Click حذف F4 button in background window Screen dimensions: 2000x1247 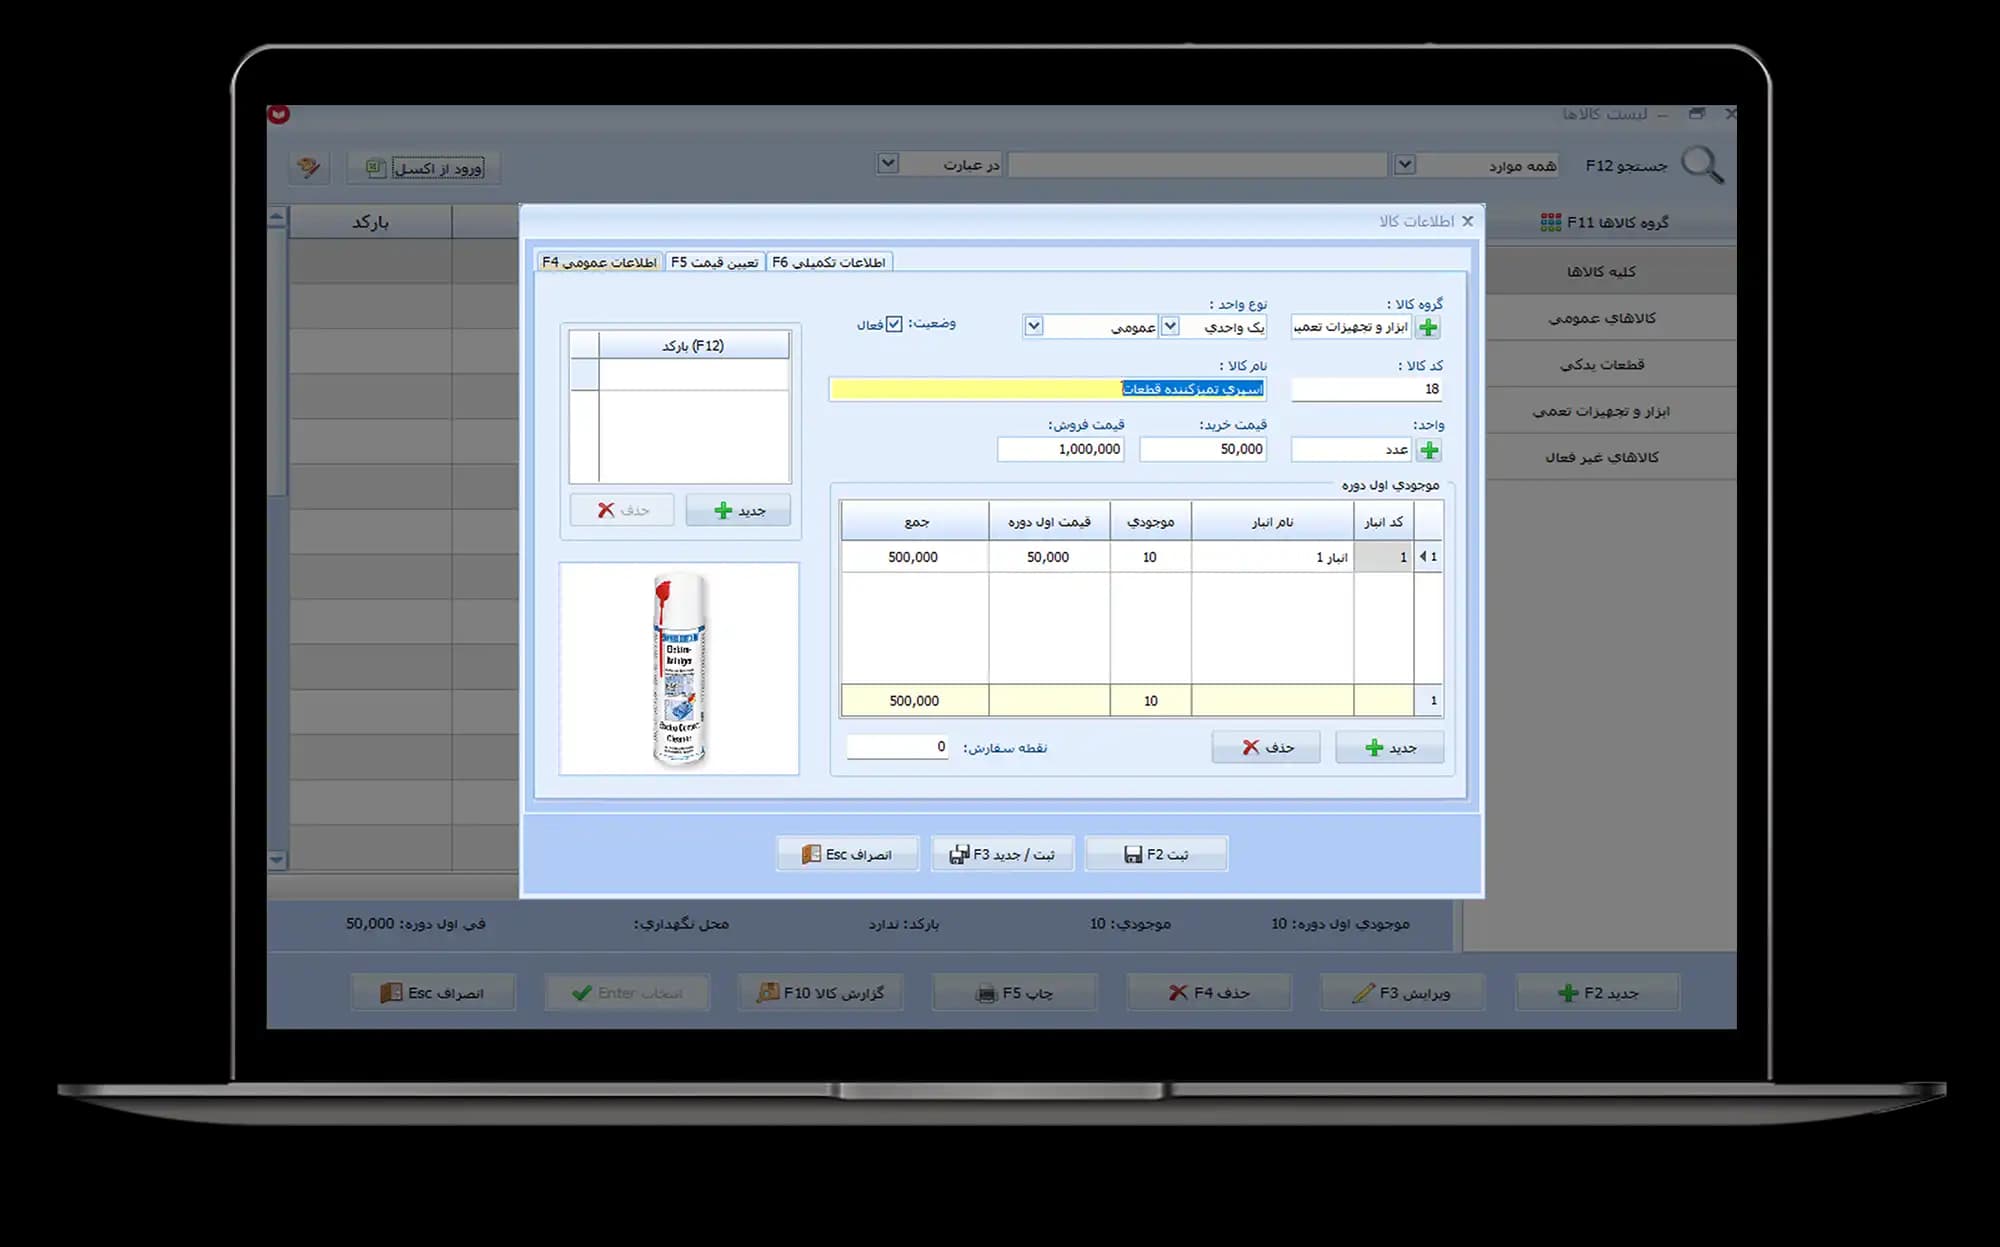pyautogui.click(x=1209, y=992)
